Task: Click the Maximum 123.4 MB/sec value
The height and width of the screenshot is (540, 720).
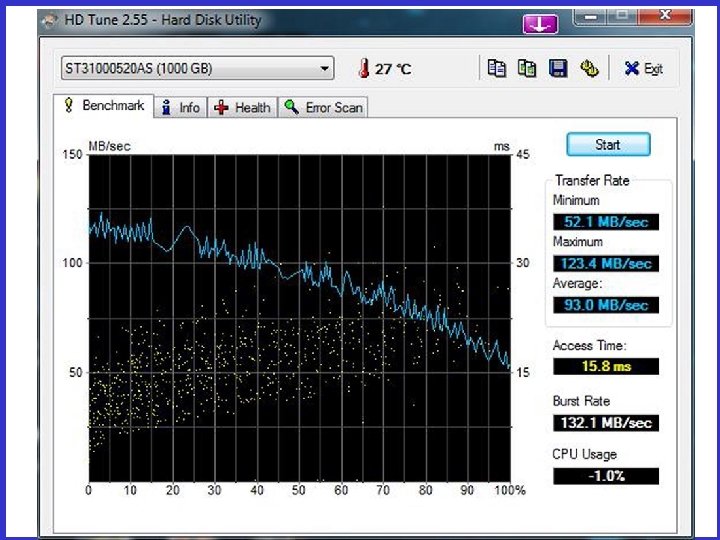Action: coord(606,263)
